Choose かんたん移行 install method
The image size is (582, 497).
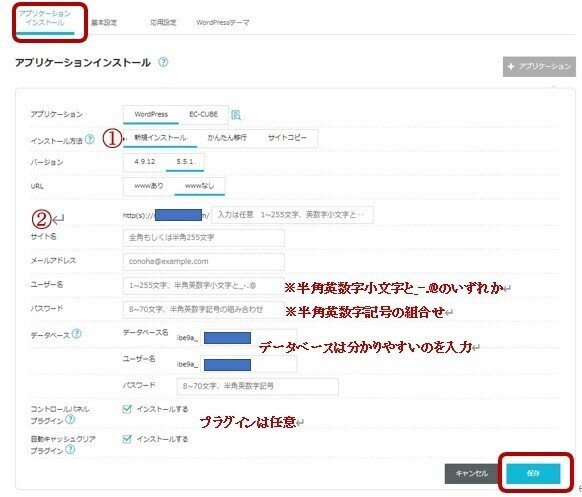click(227, 138)
